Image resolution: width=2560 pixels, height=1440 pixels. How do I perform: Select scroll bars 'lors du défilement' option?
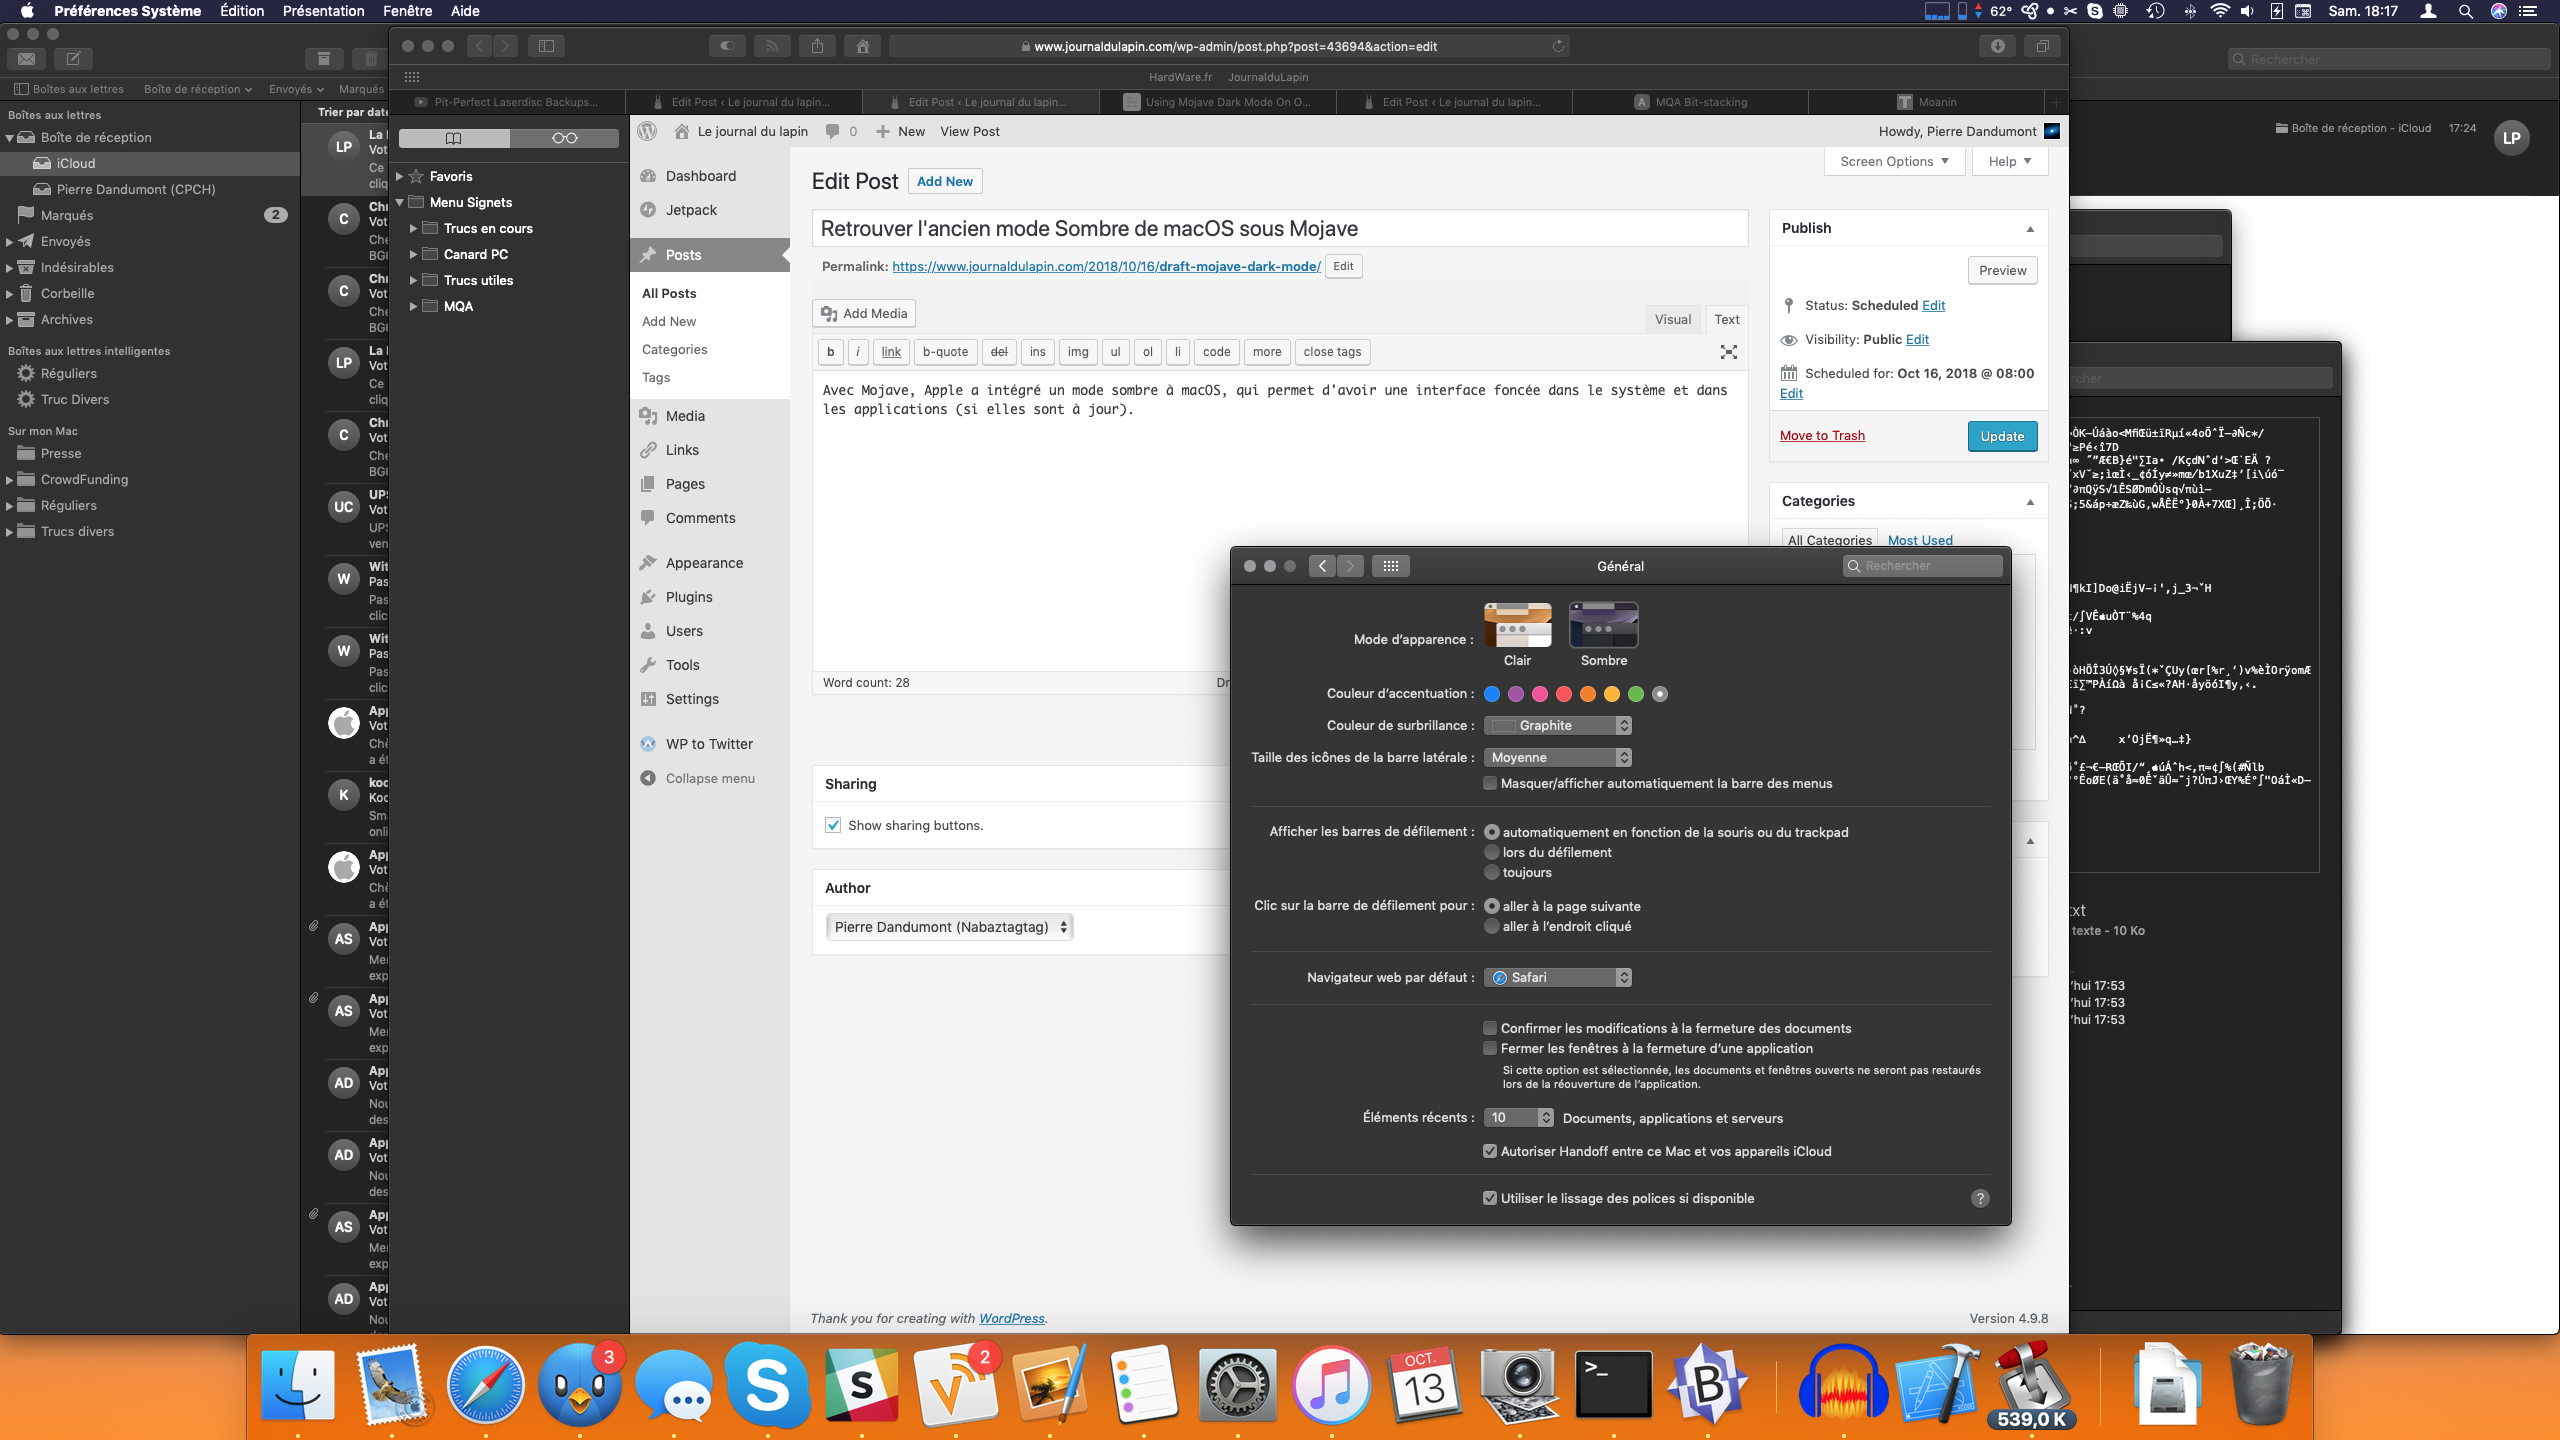click(x=1492, y=852)
